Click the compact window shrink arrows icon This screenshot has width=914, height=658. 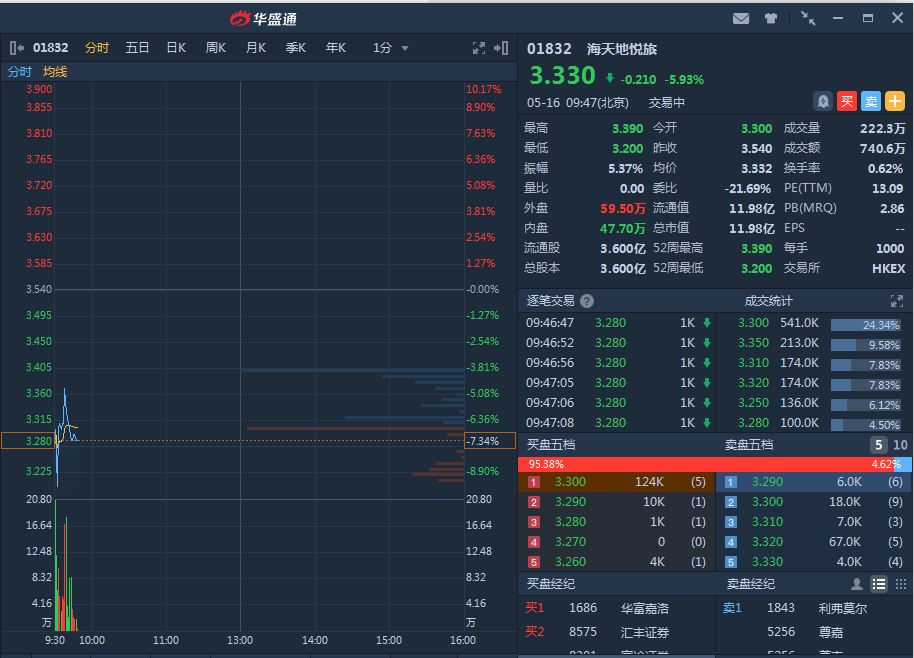(x=808, y=18)
